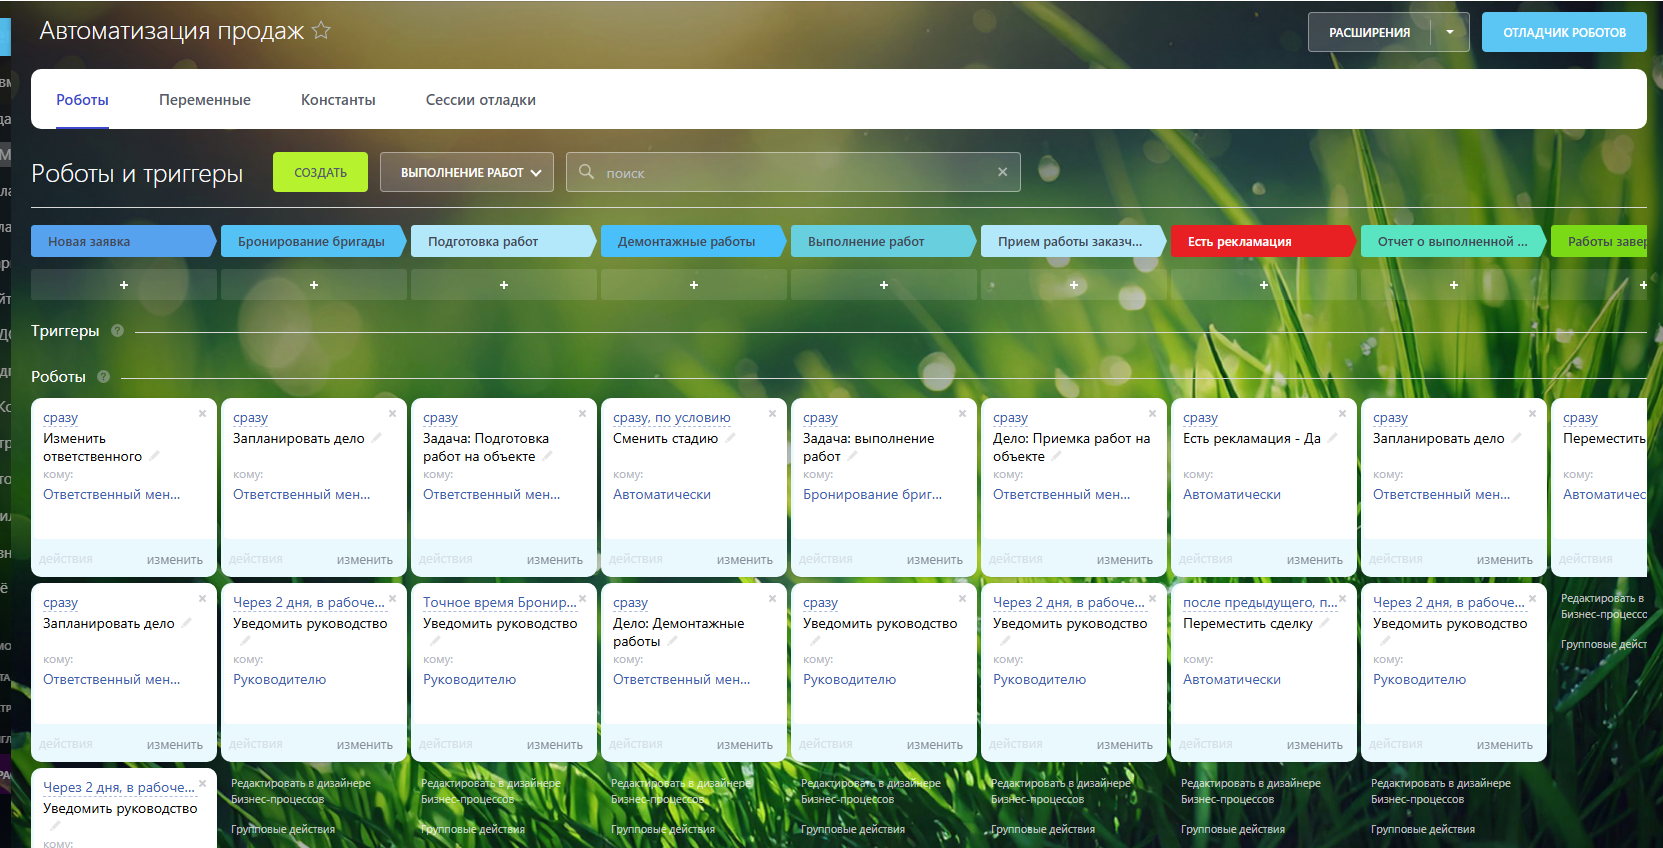Select the Демонтажные работы stage header
This screenshot has height=848, width=1663.
coord(694,241)
